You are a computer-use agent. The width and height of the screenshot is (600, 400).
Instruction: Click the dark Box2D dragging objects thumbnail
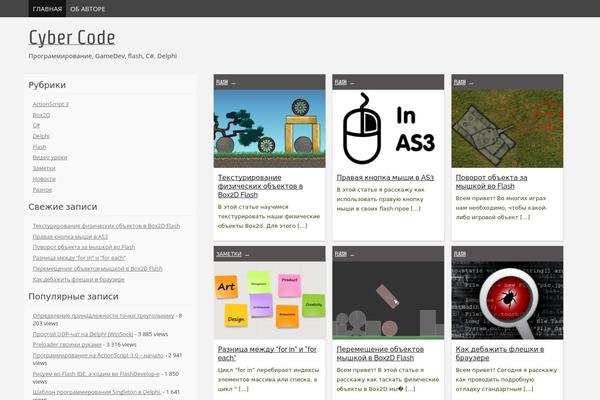pyautogui.click(x=388, y=300)
